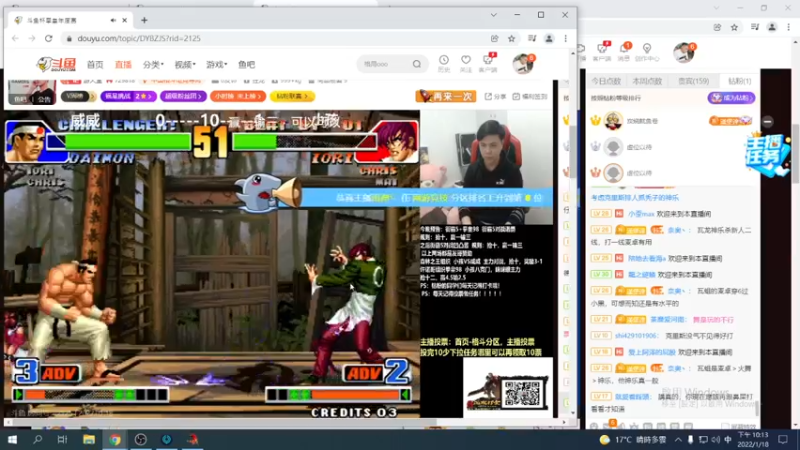This screenshot has height=450, width=800.
Task: Open the 超级粉丝团 purple pill
Action: point(183,96)
